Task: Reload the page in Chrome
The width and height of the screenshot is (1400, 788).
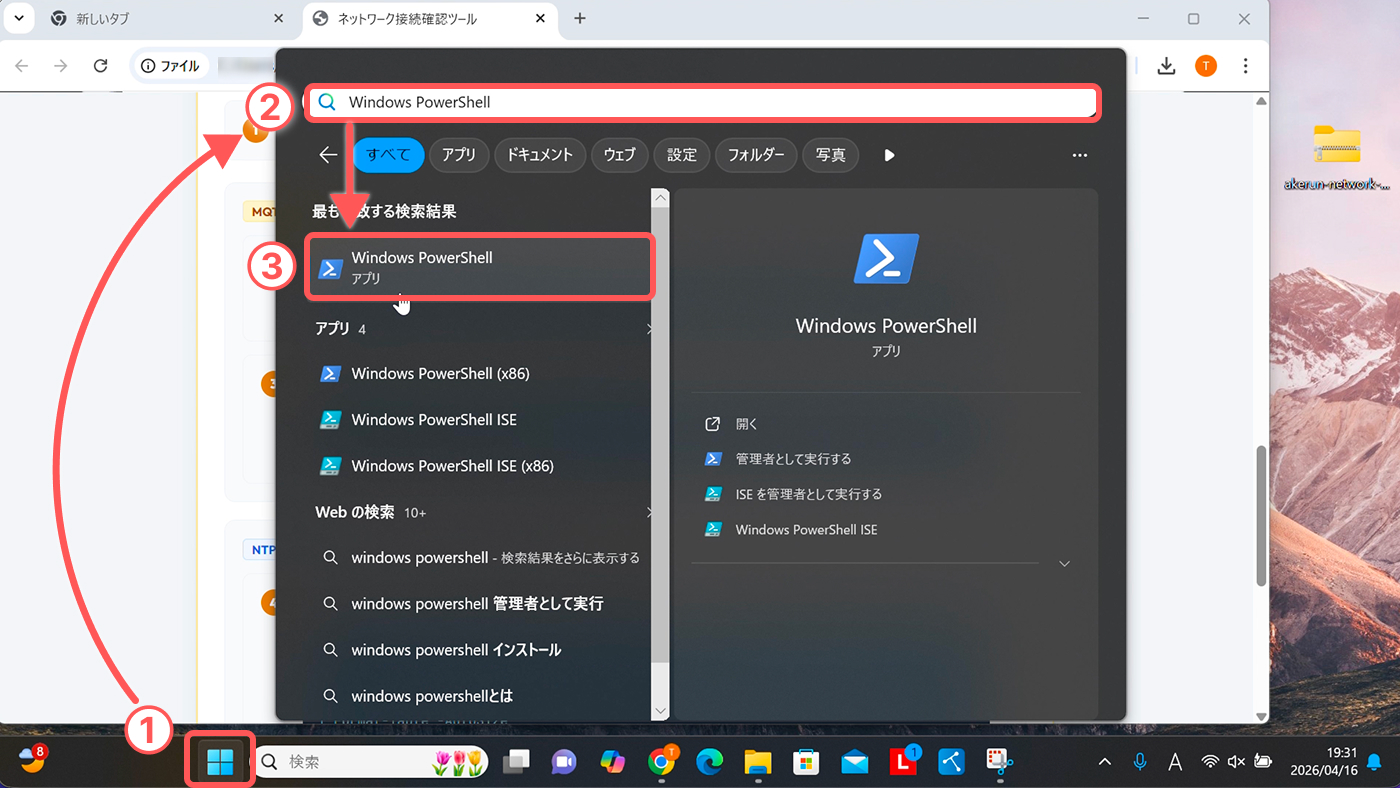Action: [100, 66]
